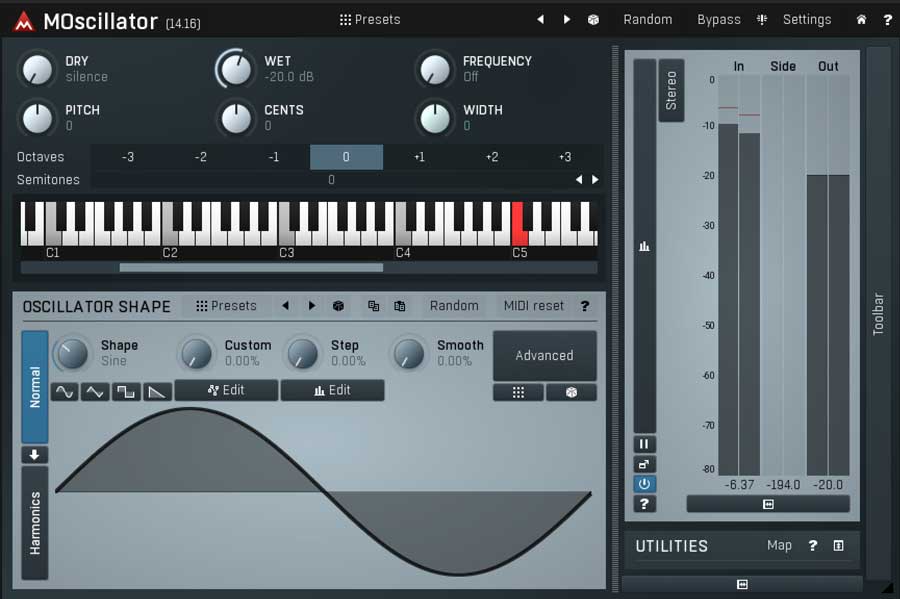Select the square waveform icon
This screenshot has height=599, width=900.
(126, 392)
